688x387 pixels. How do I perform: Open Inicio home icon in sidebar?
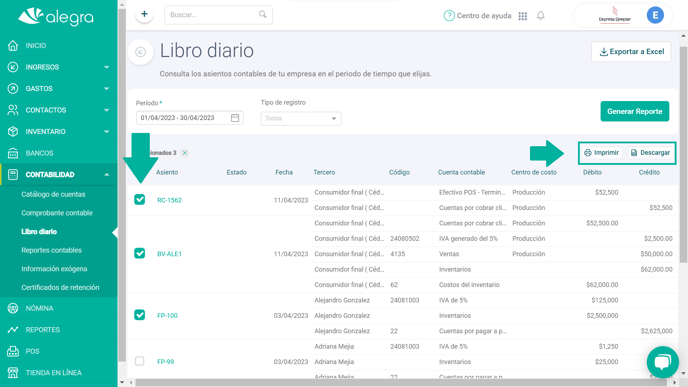[x=13, y=46]
